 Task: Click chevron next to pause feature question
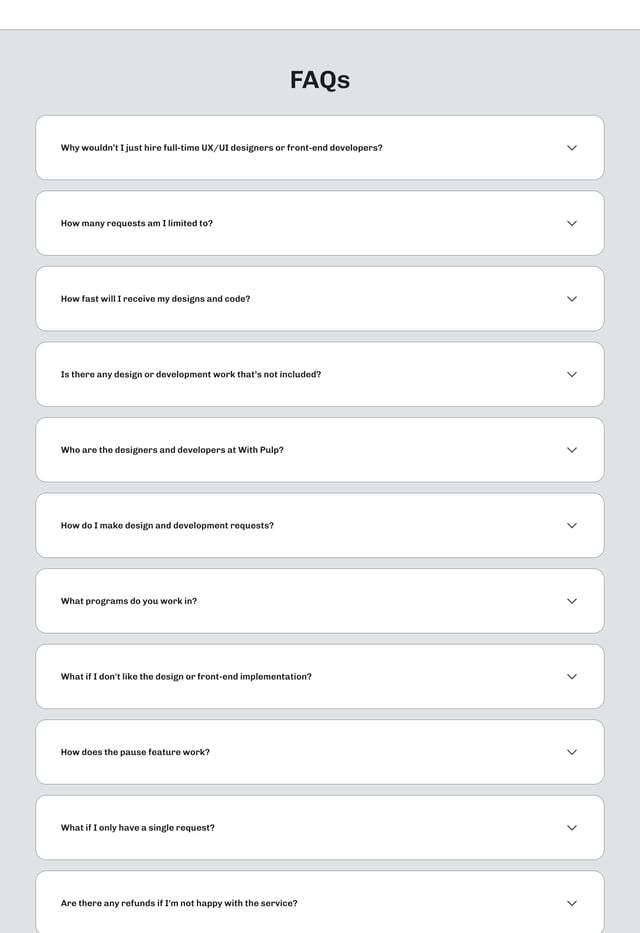click(x=572, y=752)
